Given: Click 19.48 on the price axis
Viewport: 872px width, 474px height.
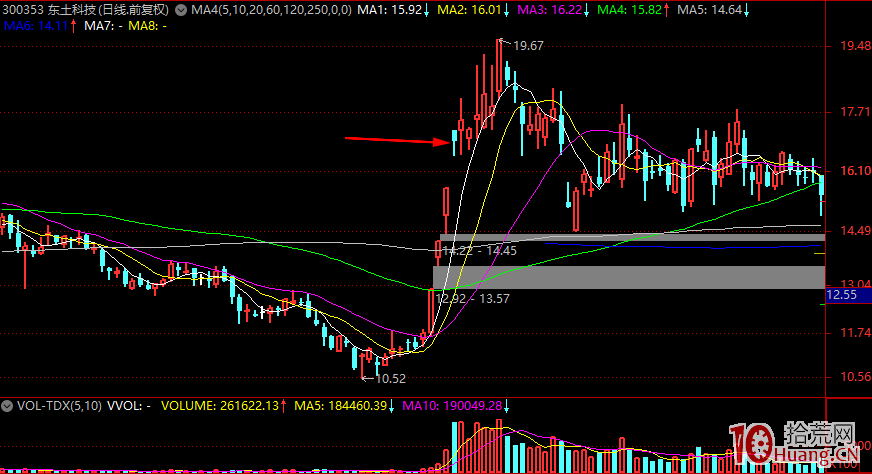Looking at the screenshot, I should coord(855,46).
